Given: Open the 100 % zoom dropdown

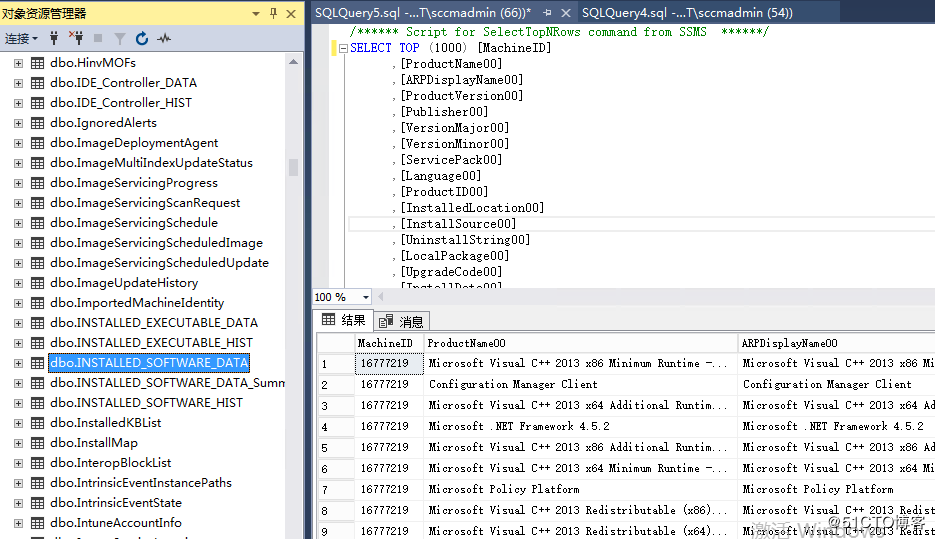Looking at the screenshot, I should click(366, 297).
